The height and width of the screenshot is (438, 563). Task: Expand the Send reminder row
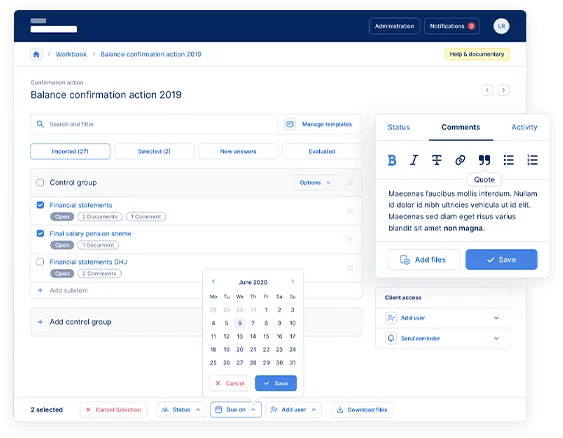click(x=442, y=339)
